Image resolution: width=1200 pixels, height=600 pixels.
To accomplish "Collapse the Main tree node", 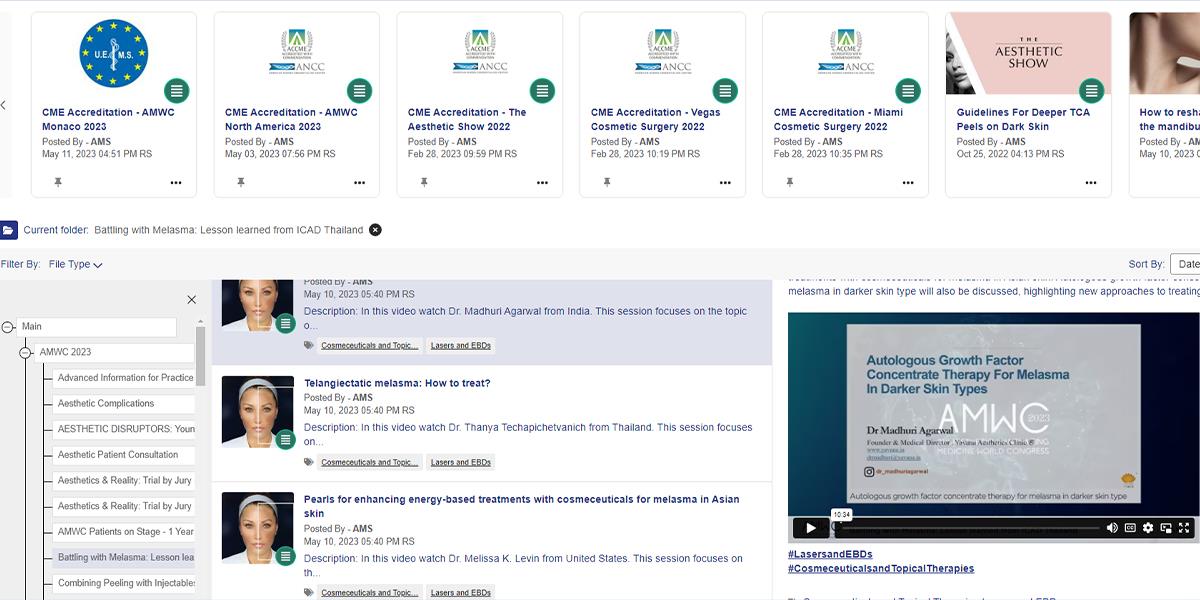I will [x=8, y=327].
